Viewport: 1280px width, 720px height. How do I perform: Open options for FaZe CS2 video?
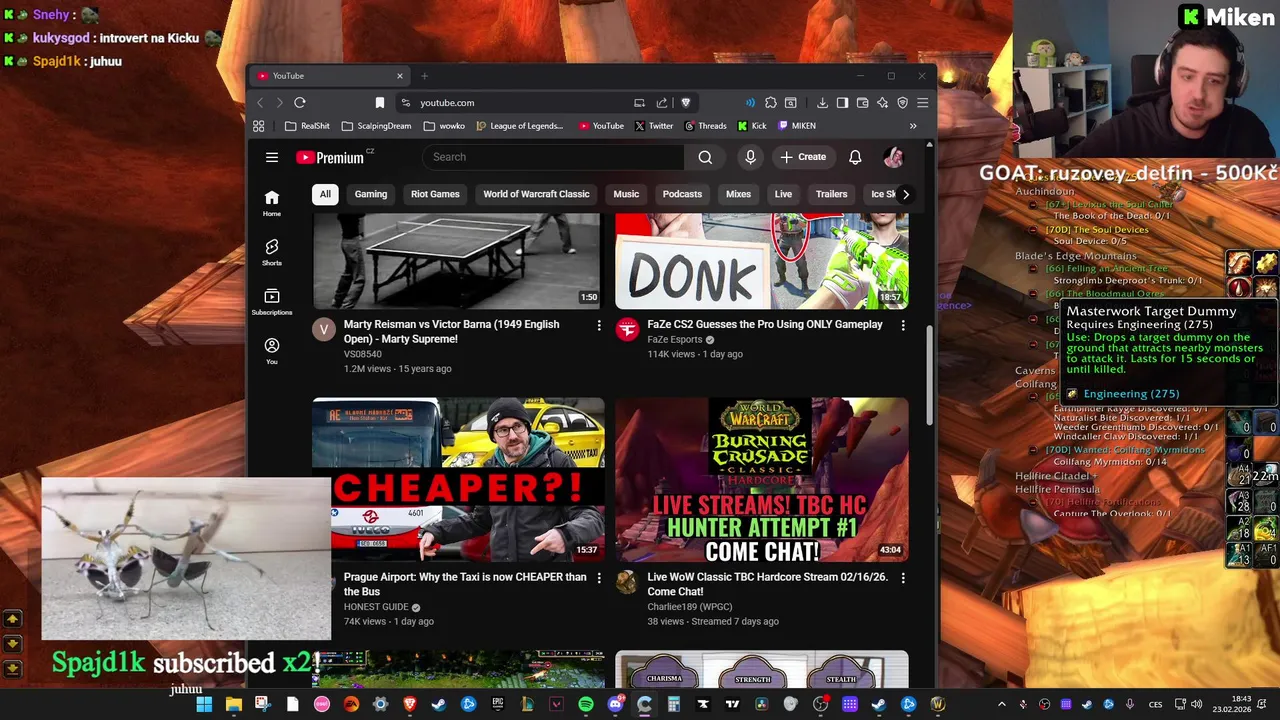pos(903,325)
